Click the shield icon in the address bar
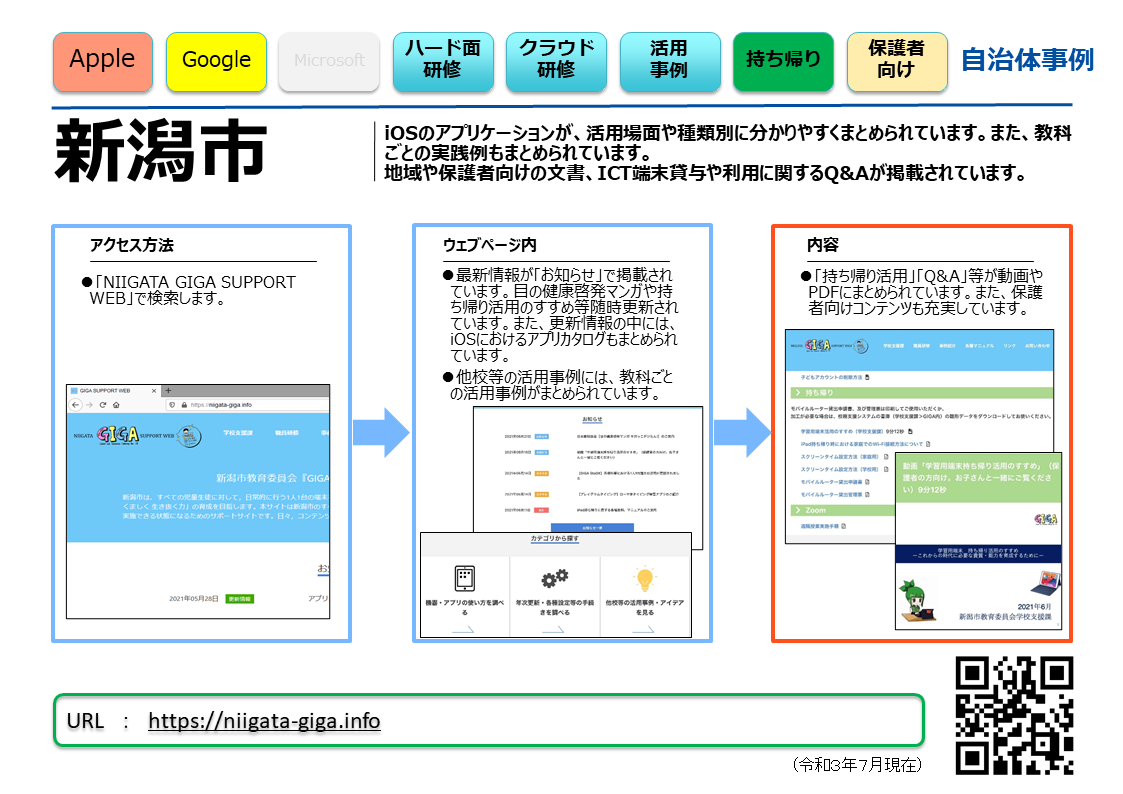Screen dimensions: 1123x794 172,405
